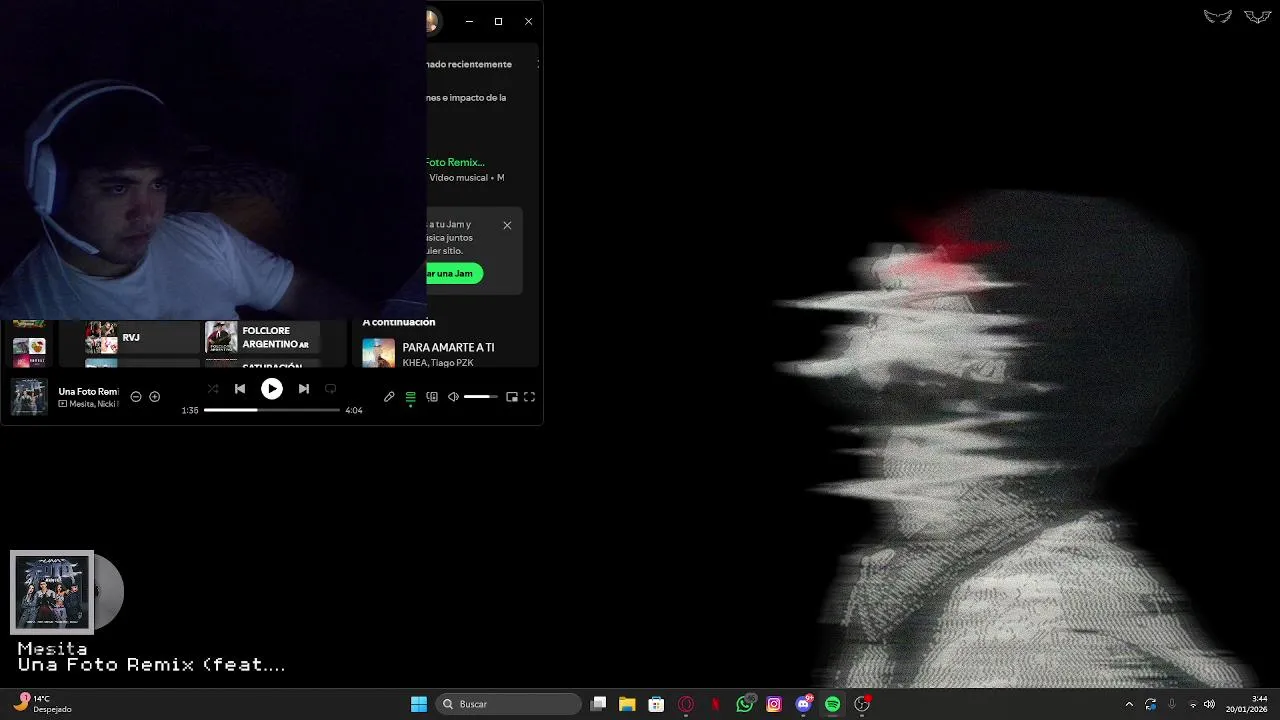
Task: Open the taskbar app with the red dot
Action: click(x=862, y=704)
